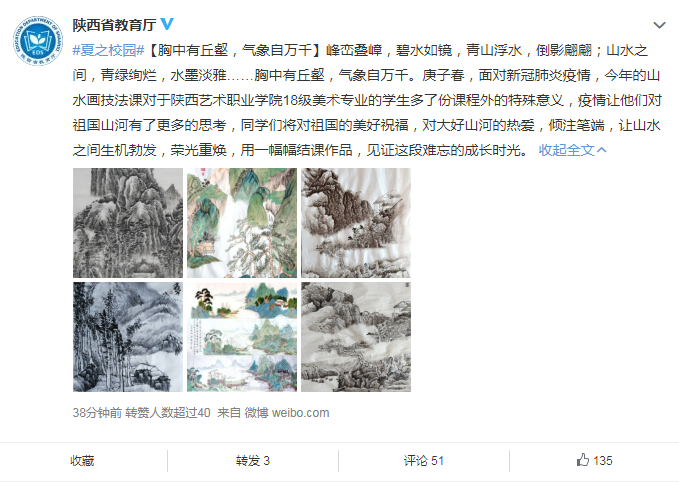Click 转发 3 to repost
Screen dimensions: 679x482
coord(253,460)
